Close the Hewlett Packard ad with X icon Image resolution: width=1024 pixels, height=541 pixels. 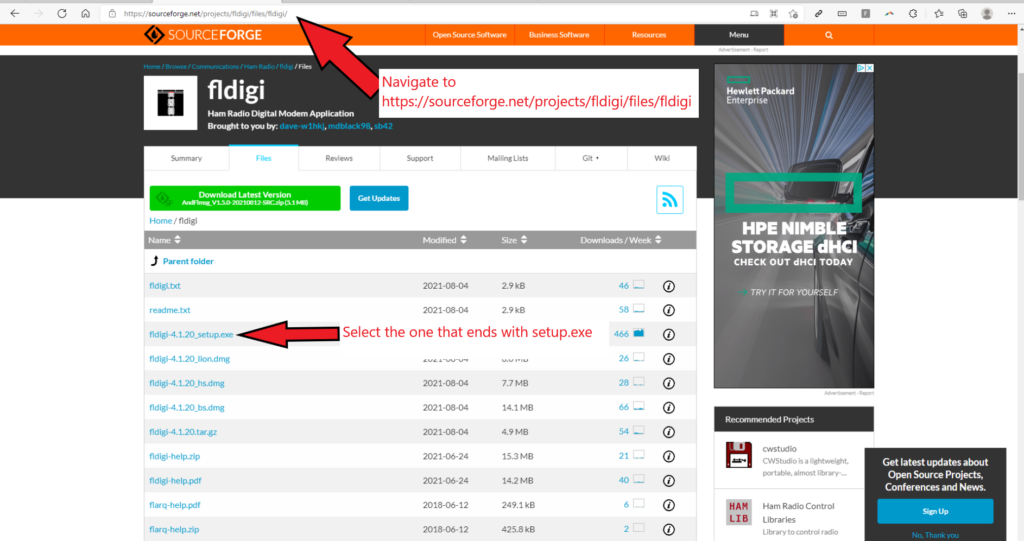(x=869, y=68)
